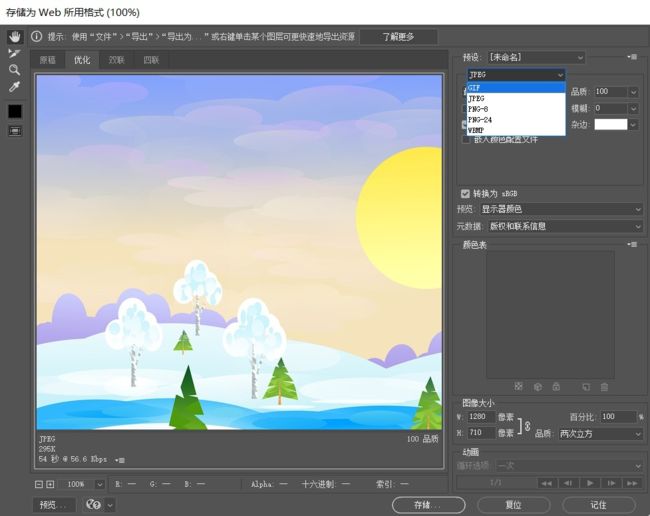Click the browser preview globe icon

[x=93, y=504]
